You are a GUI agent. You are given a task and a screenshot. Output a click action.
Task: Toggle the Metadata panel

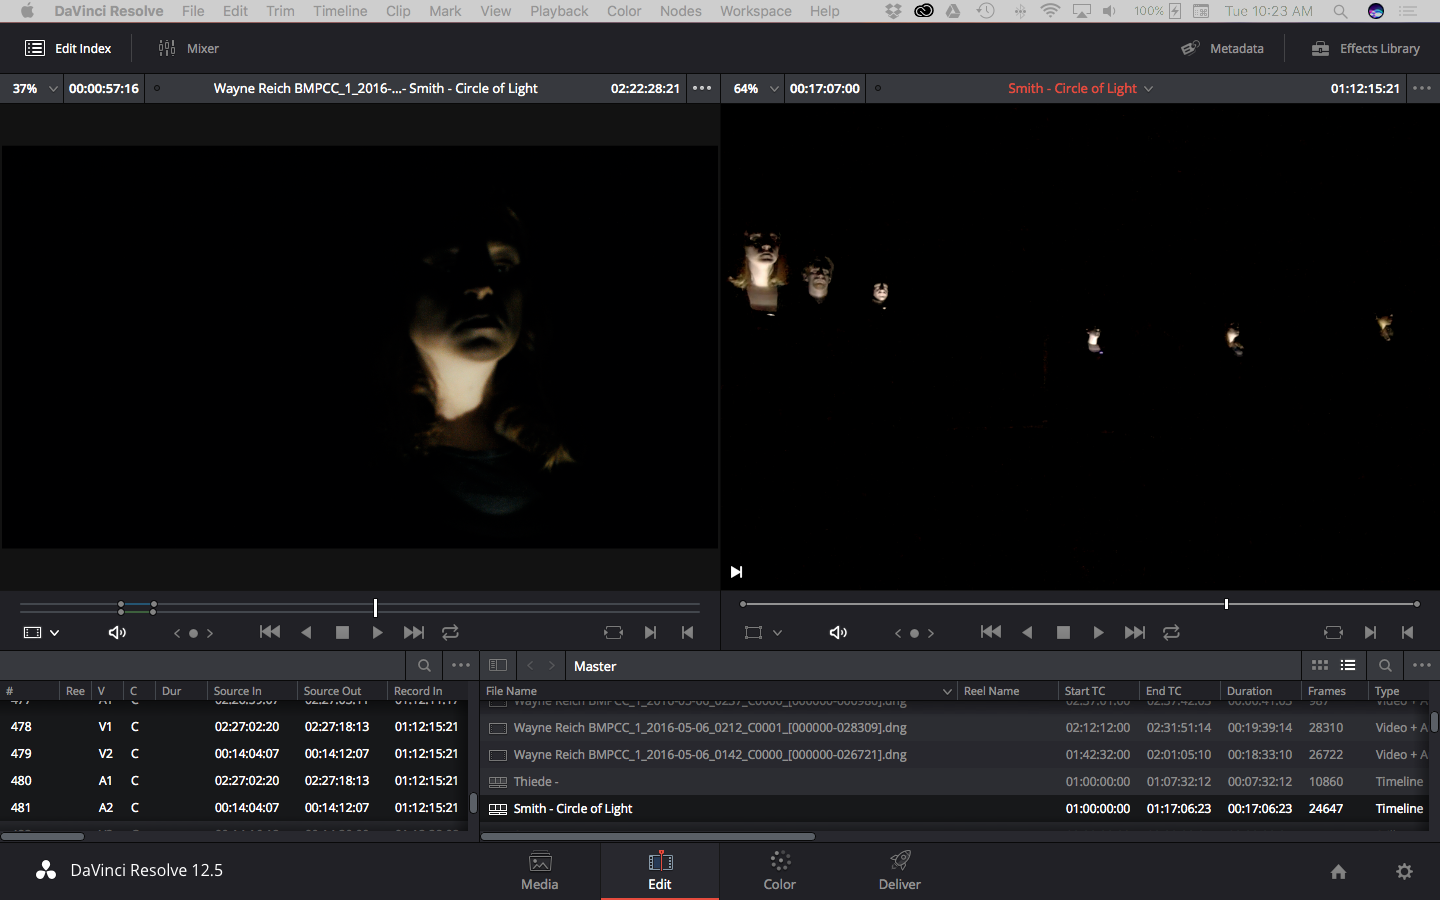(1222, 48)
